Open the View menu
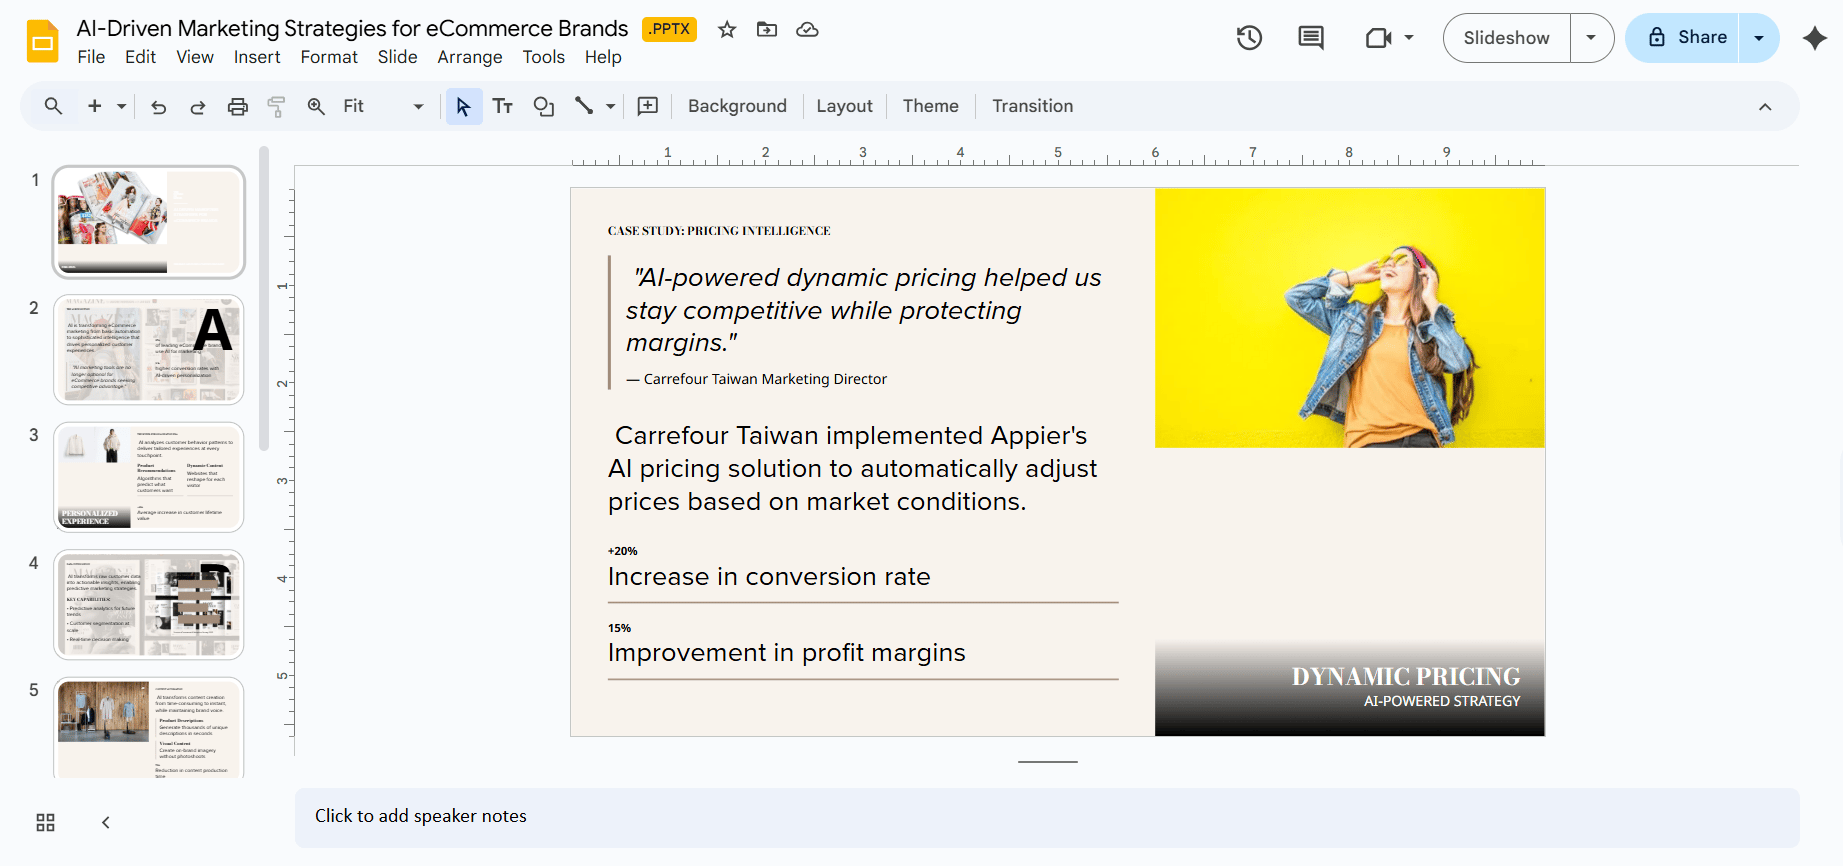Viewport: 1843px width, 866px height. [195, 57]
